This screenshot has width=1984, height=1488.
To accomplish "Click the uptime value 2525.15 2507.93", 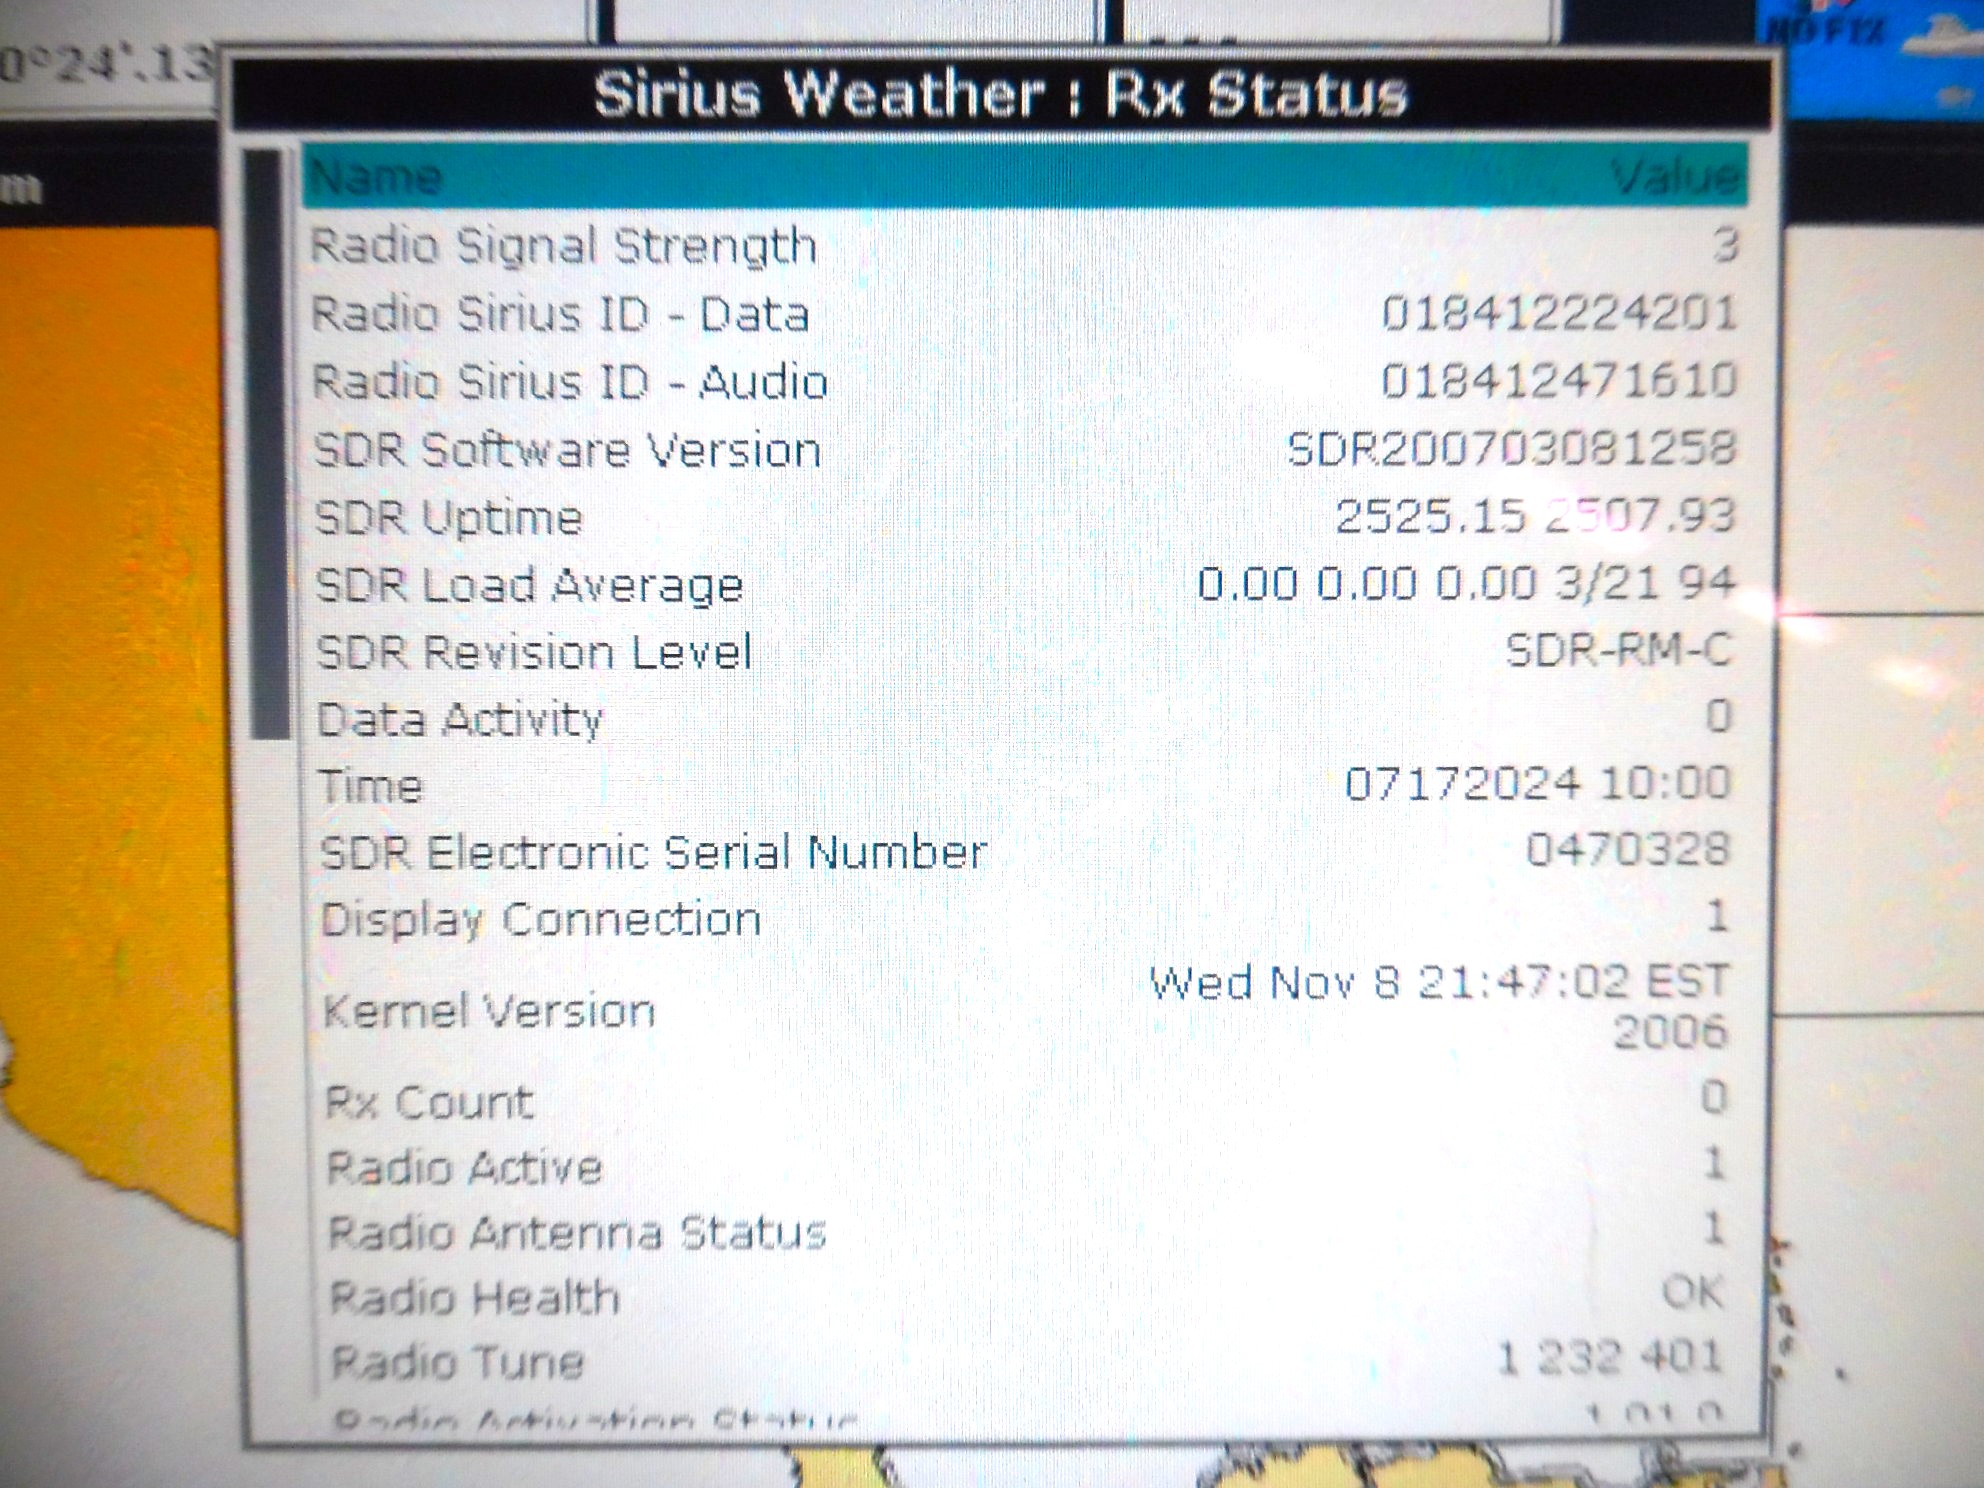I will [1535, 516].
